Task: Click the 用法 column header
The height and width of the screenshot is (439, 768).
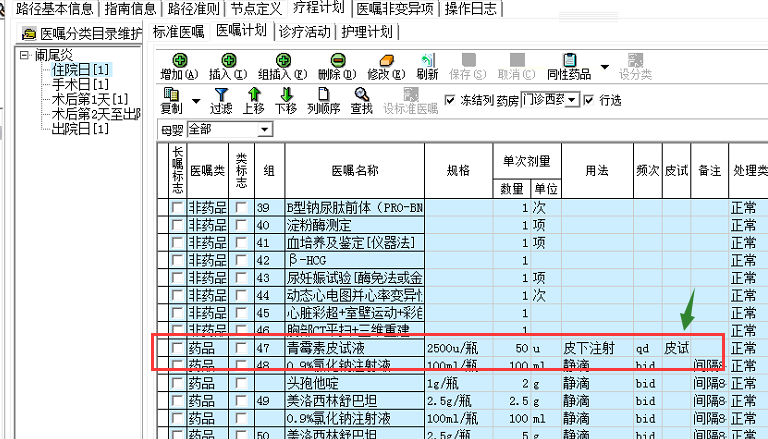Action: coord(597,171)
